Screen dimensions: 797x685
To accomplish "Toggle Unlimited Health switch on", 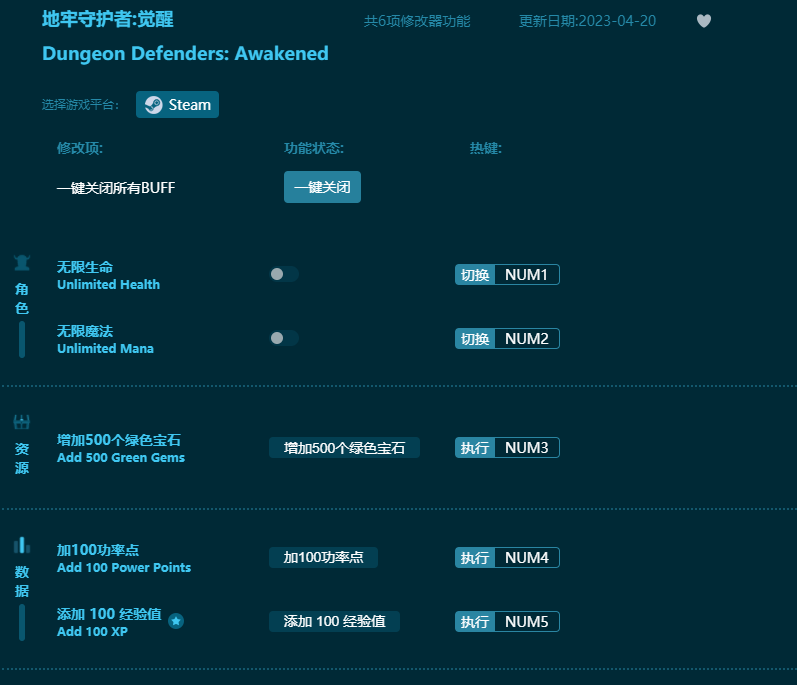I will [x=284, y=274].
